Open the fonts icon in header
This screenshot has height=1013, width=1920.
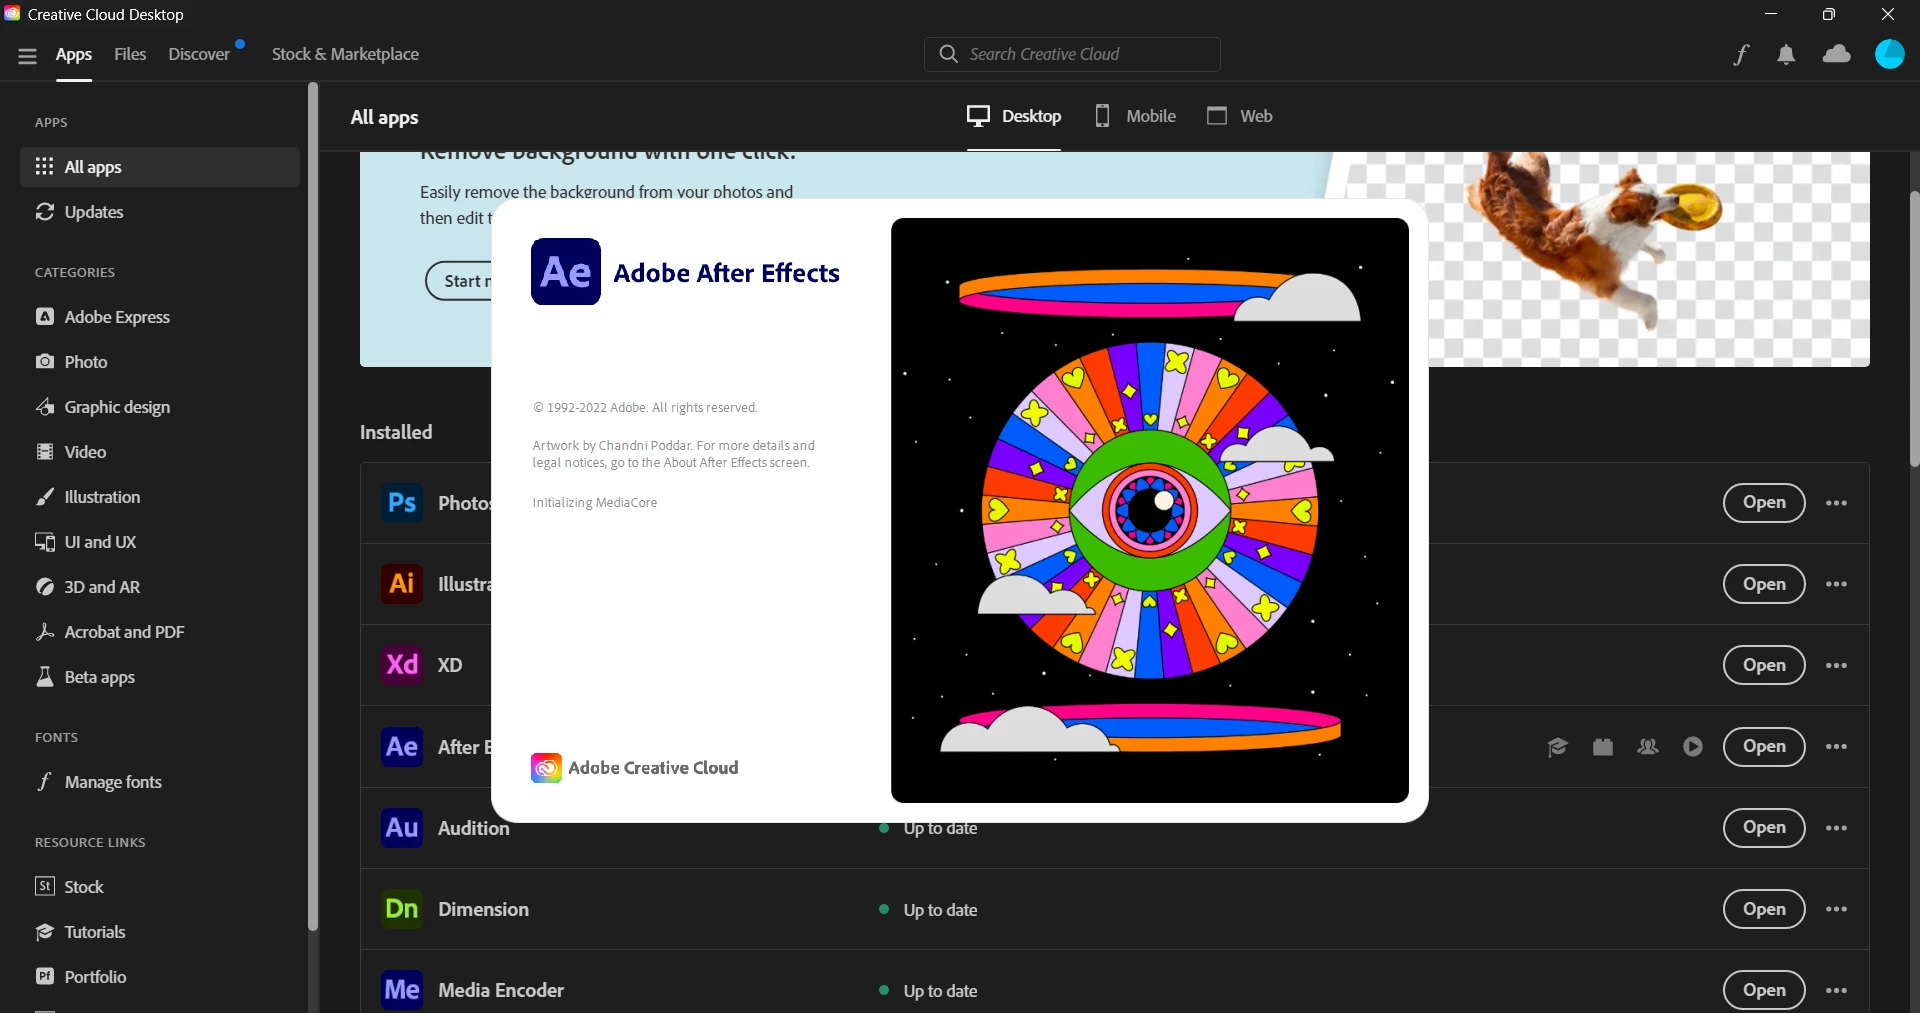[1741, 54]
